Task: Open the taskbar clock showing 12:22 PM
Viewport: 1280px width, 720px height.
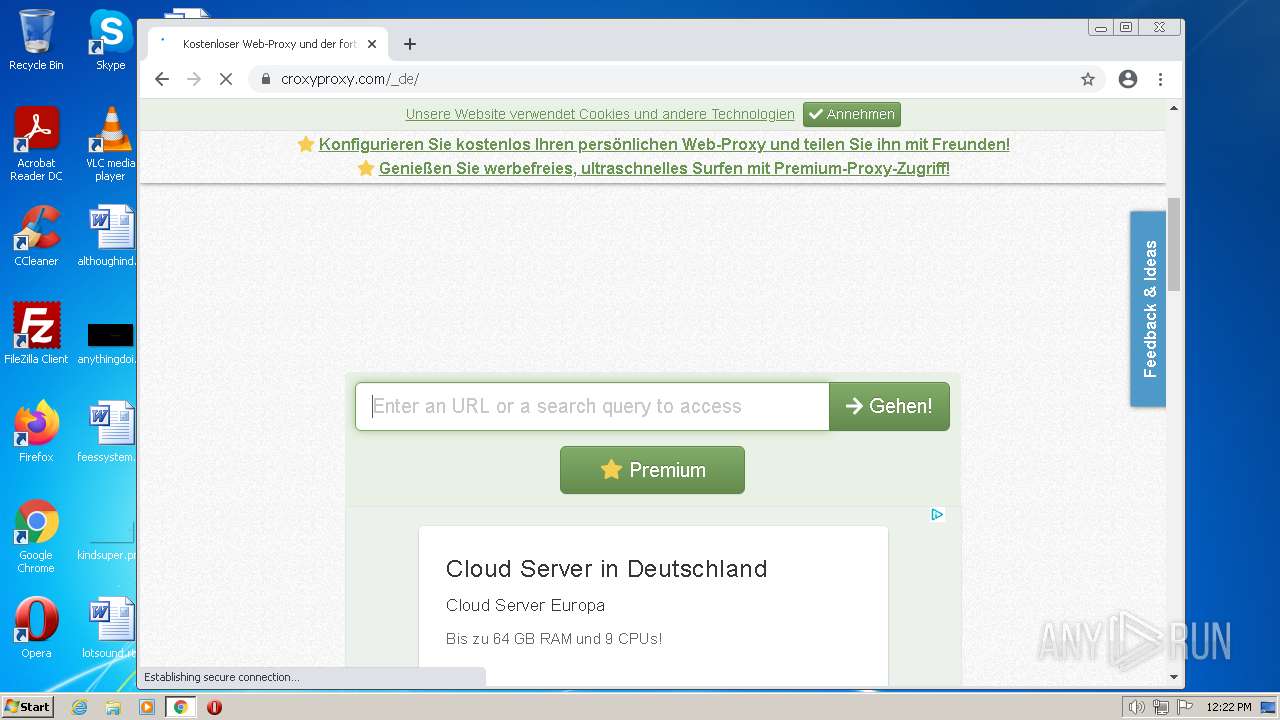Action: [1228, 707]
